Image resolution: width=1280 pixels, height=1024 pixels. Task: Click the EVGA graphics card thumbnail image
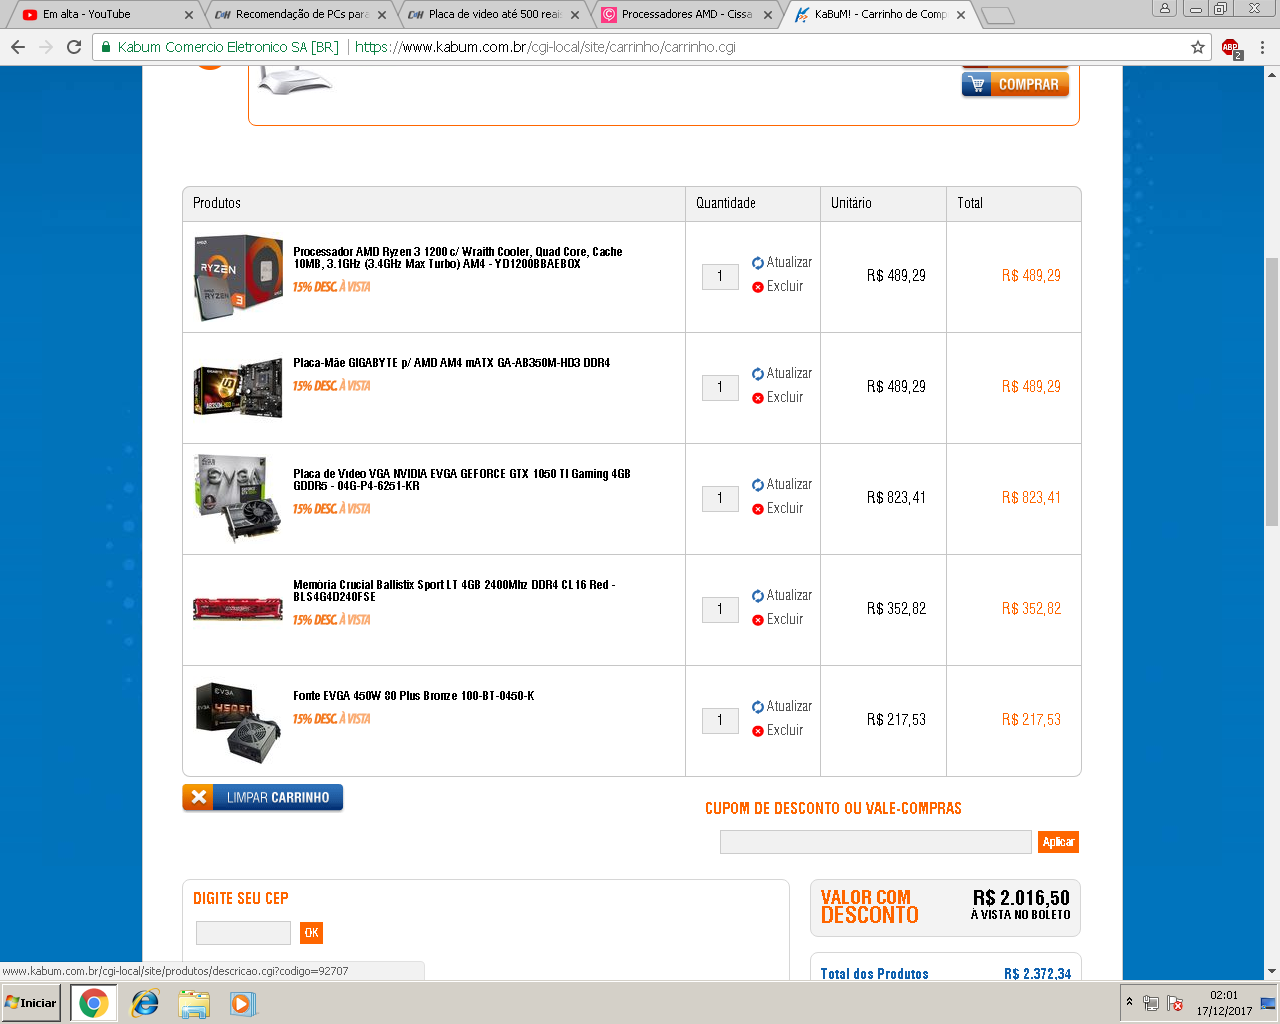point(238,498)
